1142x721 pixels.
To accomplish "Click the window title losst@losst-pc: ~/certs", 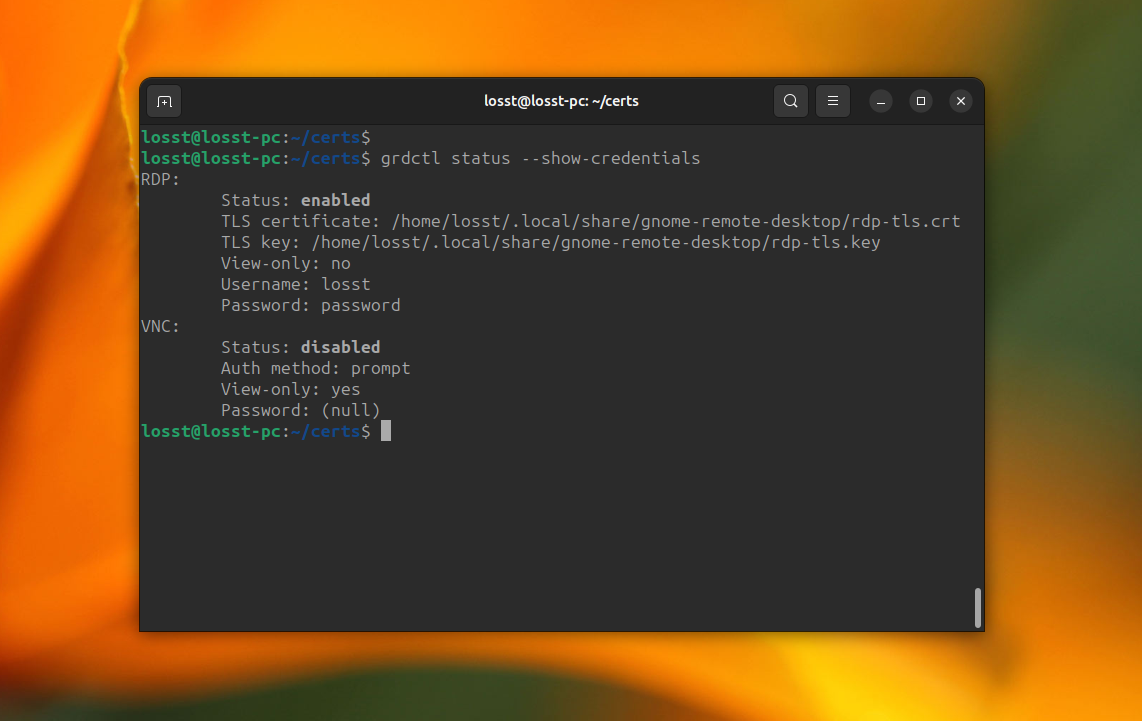I will click(562, 101).
